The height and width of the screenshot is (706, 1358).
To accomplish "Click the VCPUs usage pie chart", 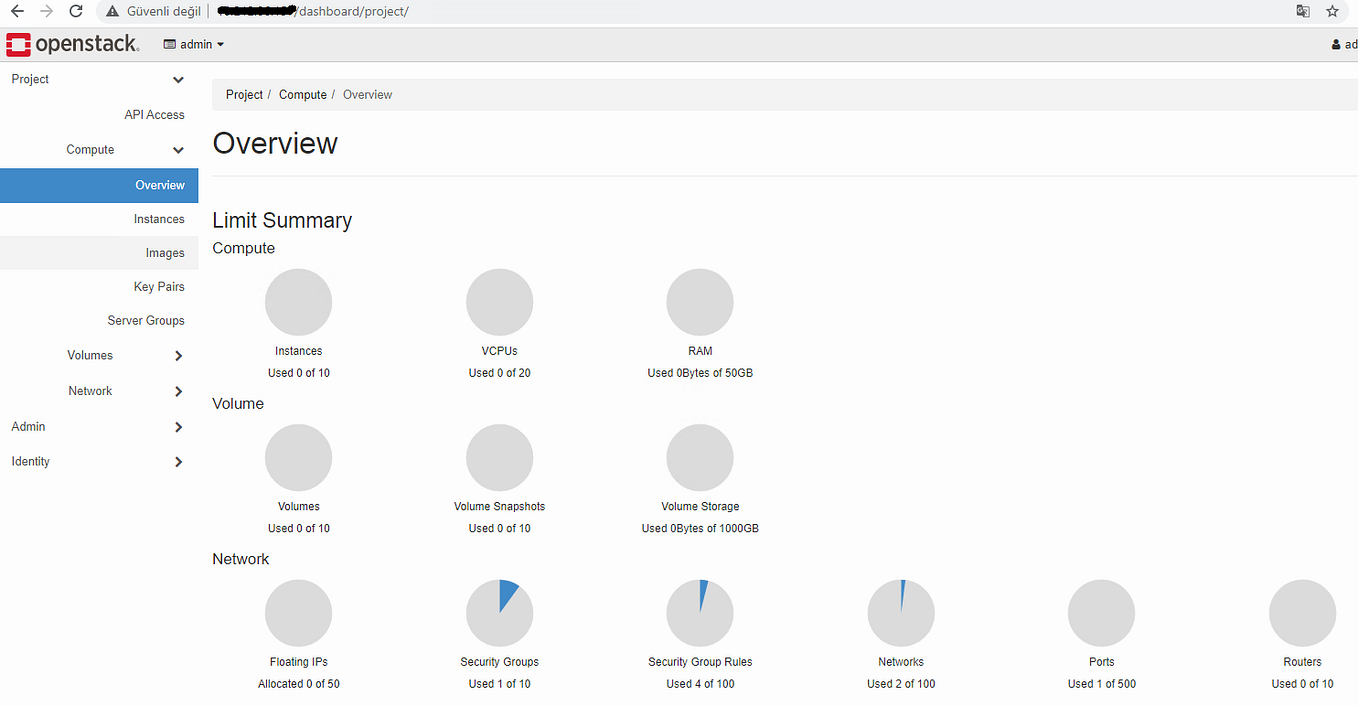I will [x=499, y=302].
